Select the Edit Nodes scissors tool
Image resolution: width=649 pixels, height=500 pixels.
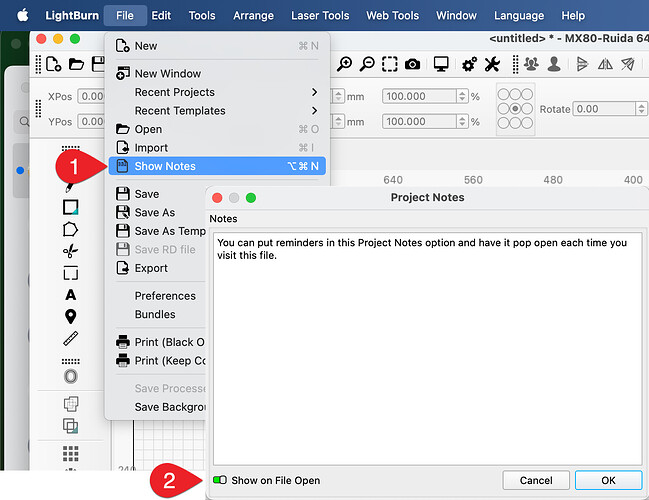[x=70, y=251]
